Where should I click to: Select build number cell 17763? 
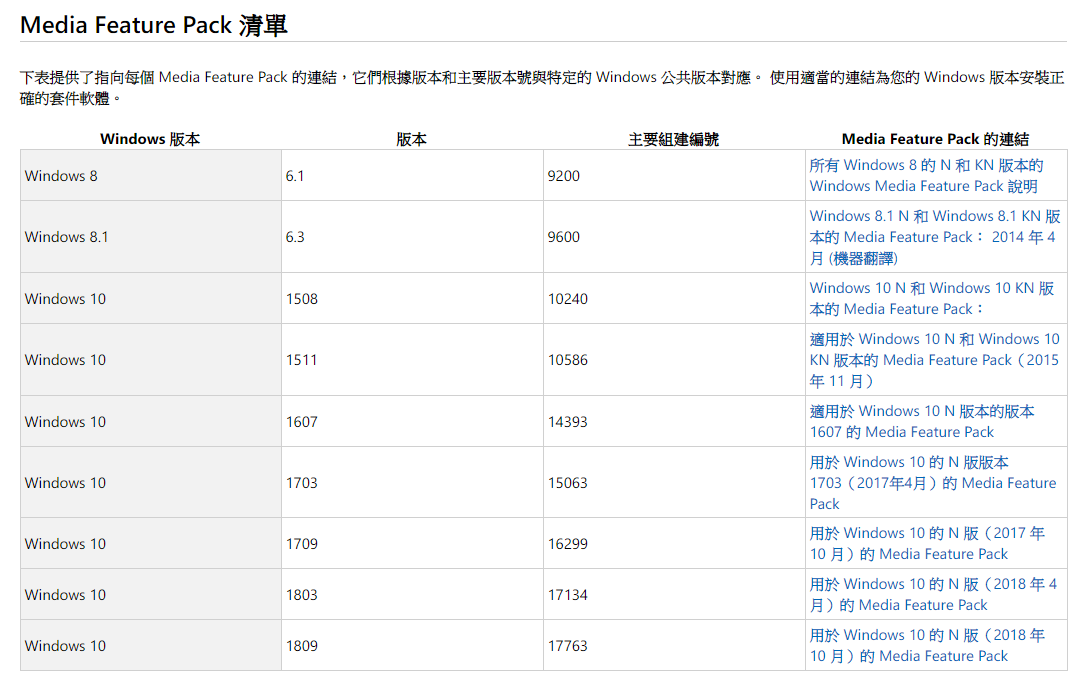(674, 645)
